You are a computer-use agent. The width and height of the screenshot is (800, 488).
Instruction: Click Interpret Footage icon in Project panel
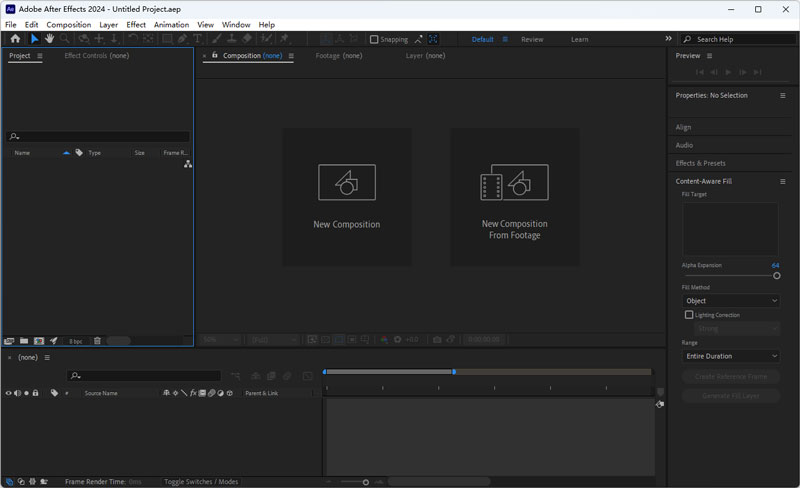[x=9, y=341]
